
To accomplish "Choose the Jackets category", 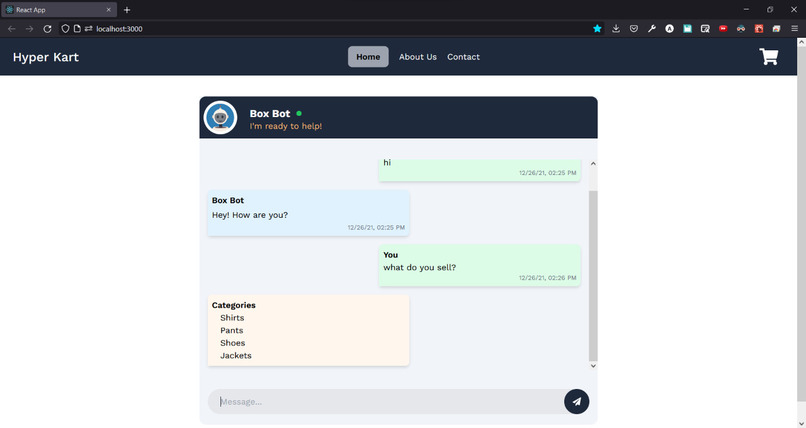I will click(235, 356).
